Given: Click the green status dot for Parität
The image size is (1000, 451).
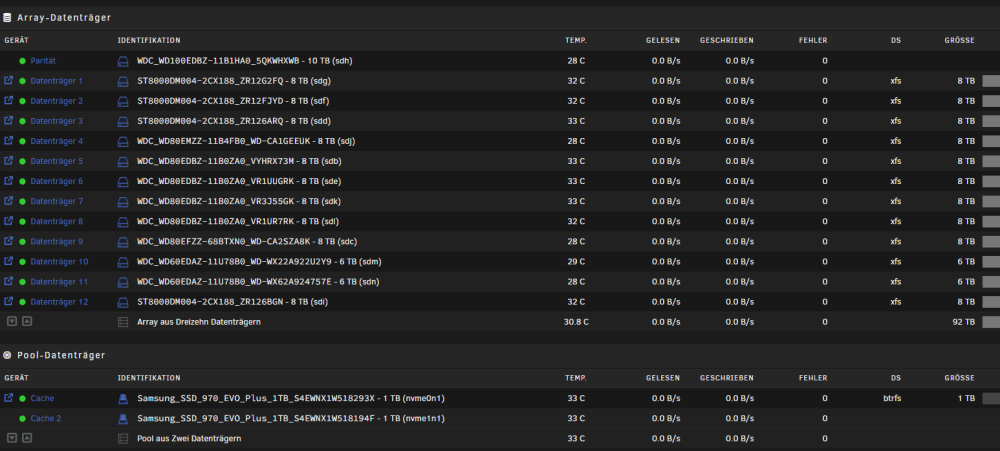Looking at the screenshot, I should point(22,61).
